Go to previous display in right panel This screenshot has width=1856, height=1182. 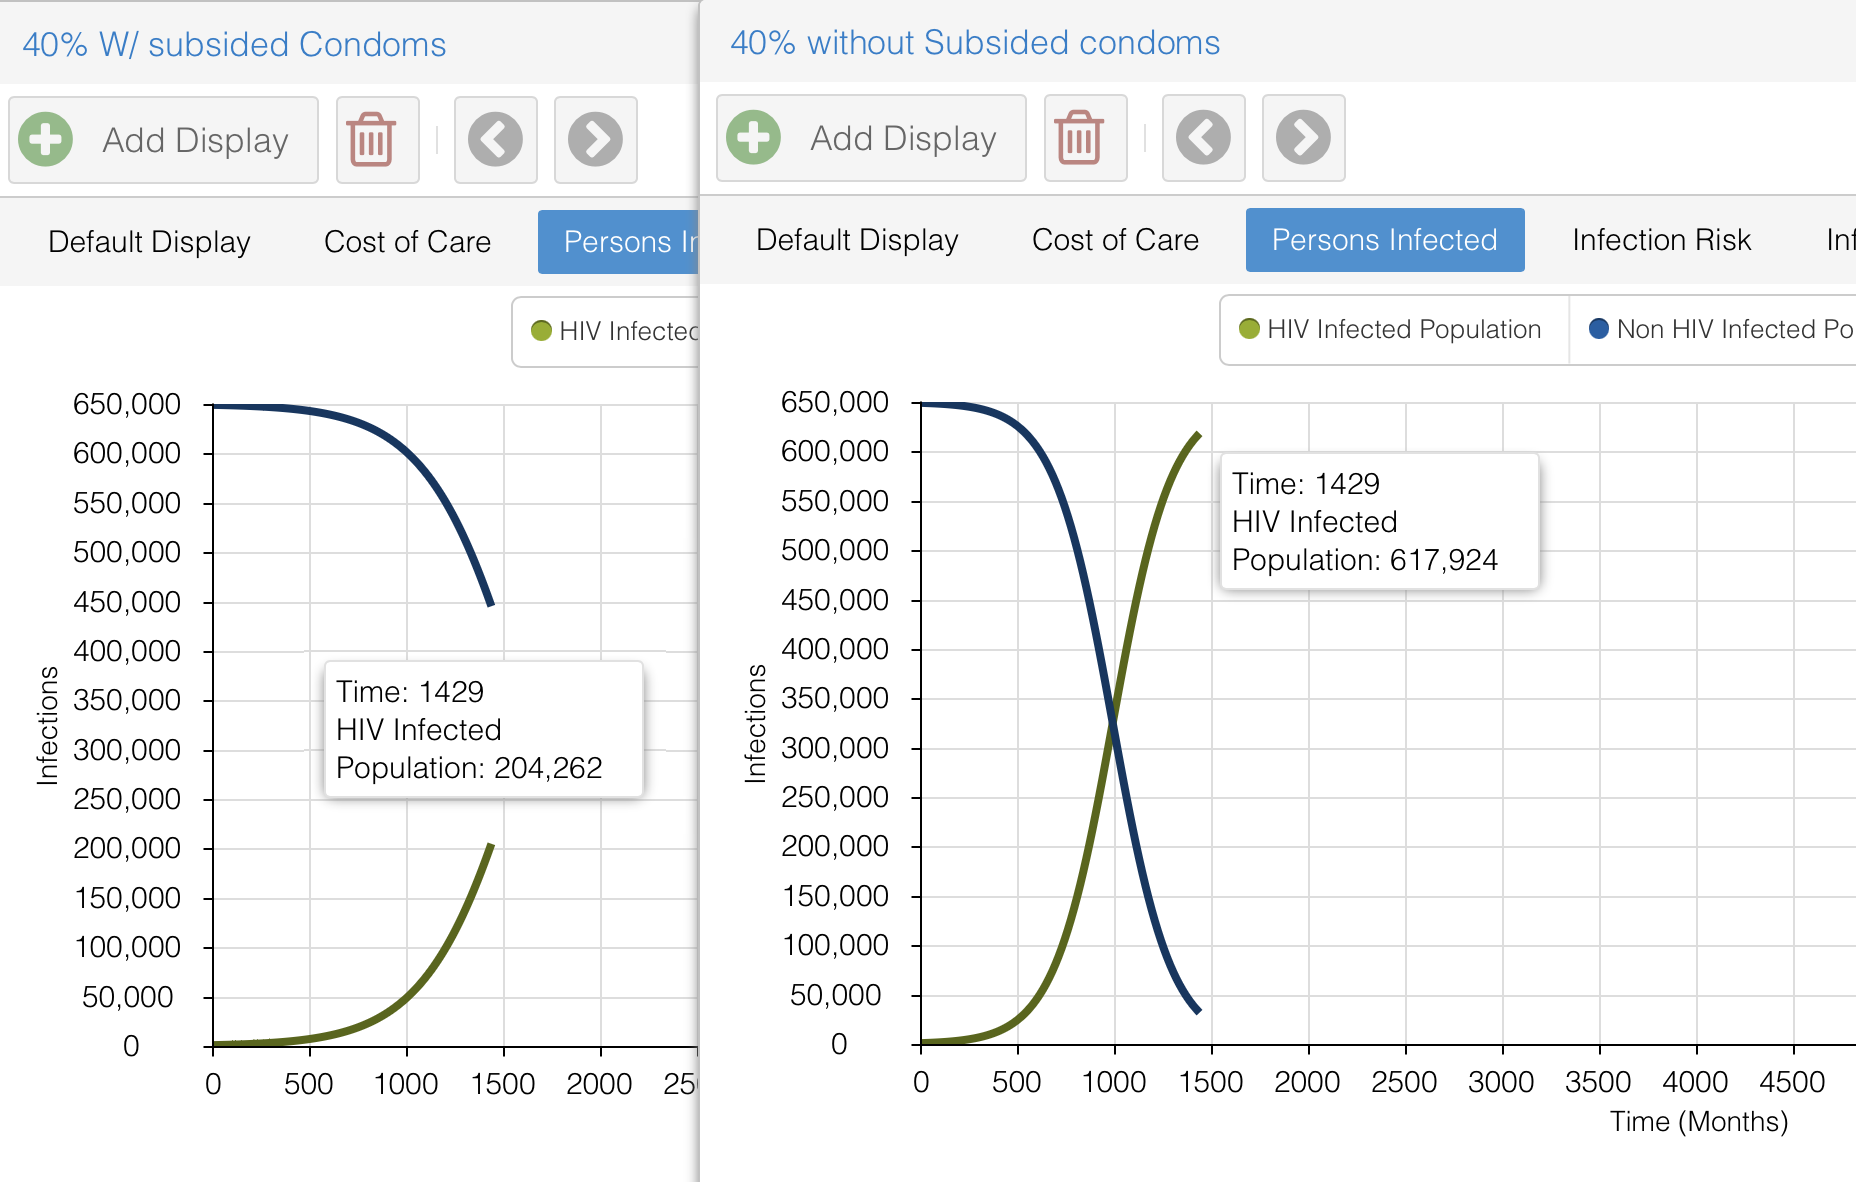[x=1203, y=138]
